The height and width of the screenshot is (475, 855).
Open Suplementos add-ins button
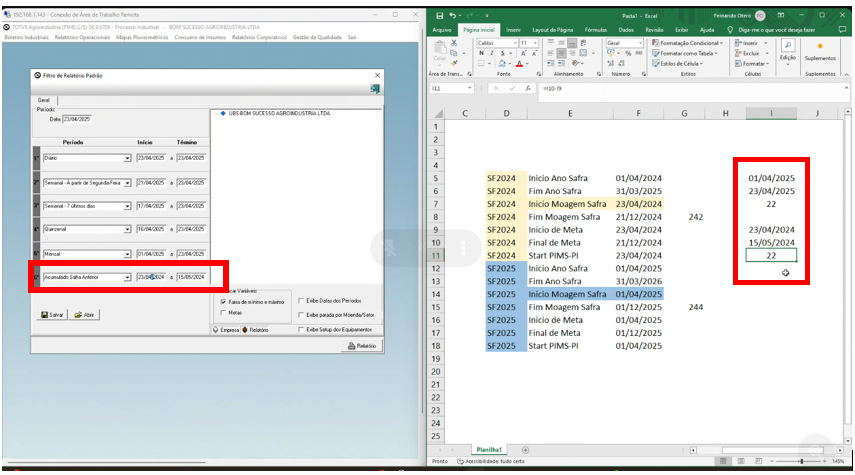point(820,50)
